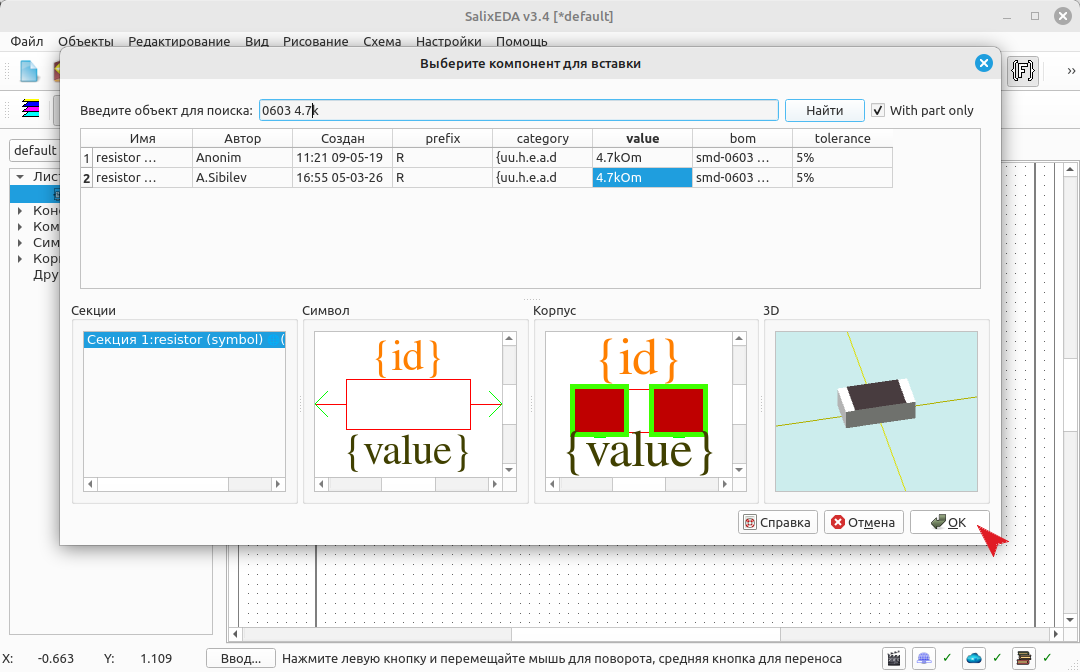Expand the Ком tree item in the sidebar
This screenshot has width=1080, height=672.
20,227
